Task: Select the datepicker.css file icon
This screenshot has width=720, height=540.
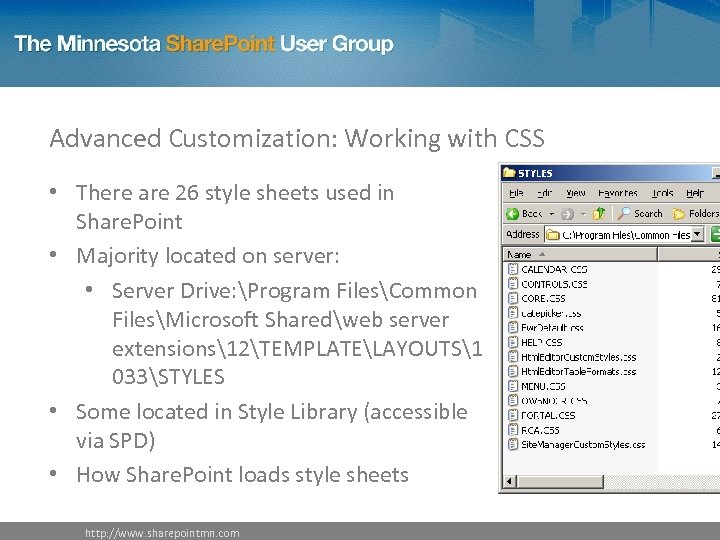Action: tap(513, 313)
